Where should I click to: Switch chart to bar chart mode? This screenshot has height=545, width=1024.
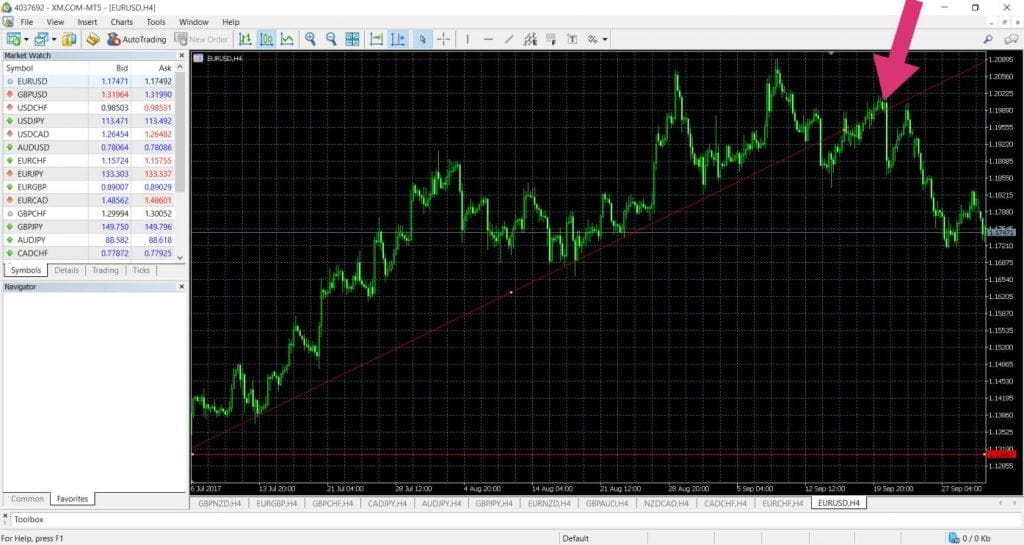point(246,39)
